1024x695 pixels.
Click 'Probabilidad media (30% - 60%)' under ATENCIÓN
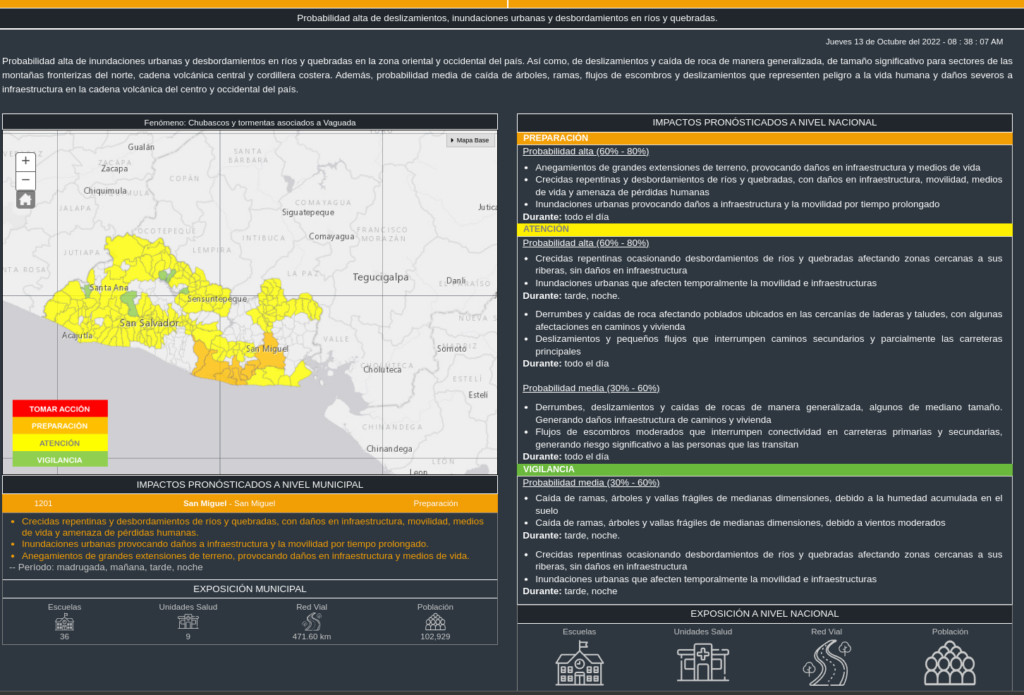coord(591,388)
